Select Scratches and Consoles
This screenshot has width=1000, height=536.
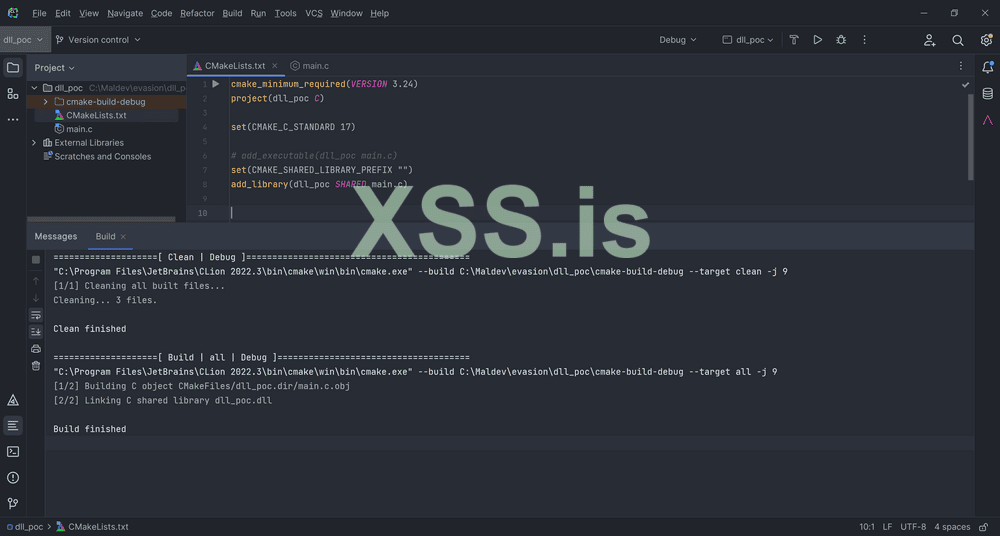[x=103, y=156]
